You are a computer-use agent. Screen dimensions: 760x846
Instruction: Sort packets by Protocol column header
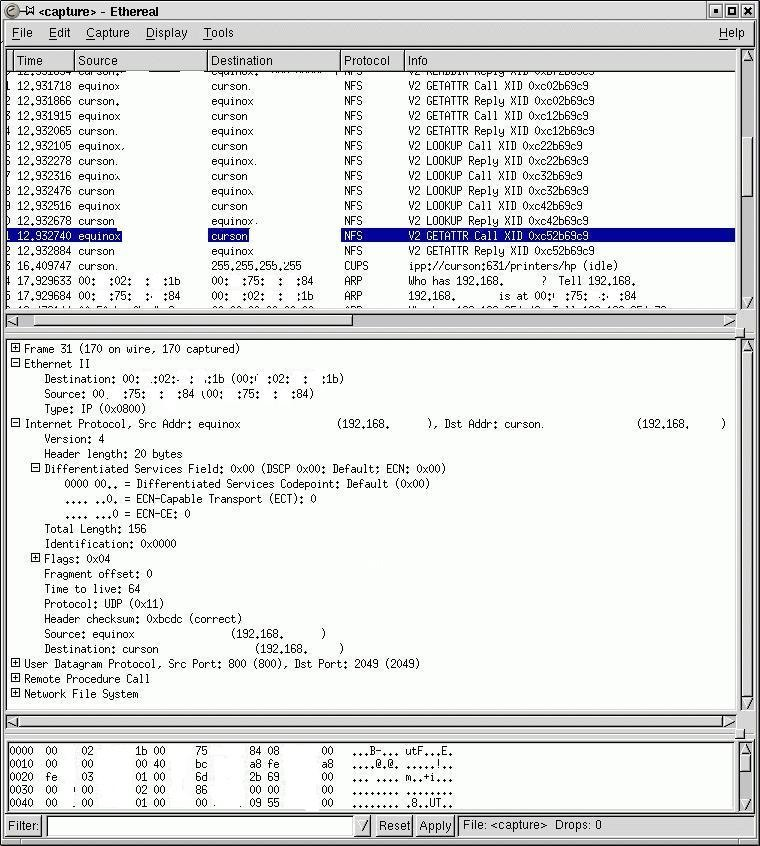tap(371, 61)
